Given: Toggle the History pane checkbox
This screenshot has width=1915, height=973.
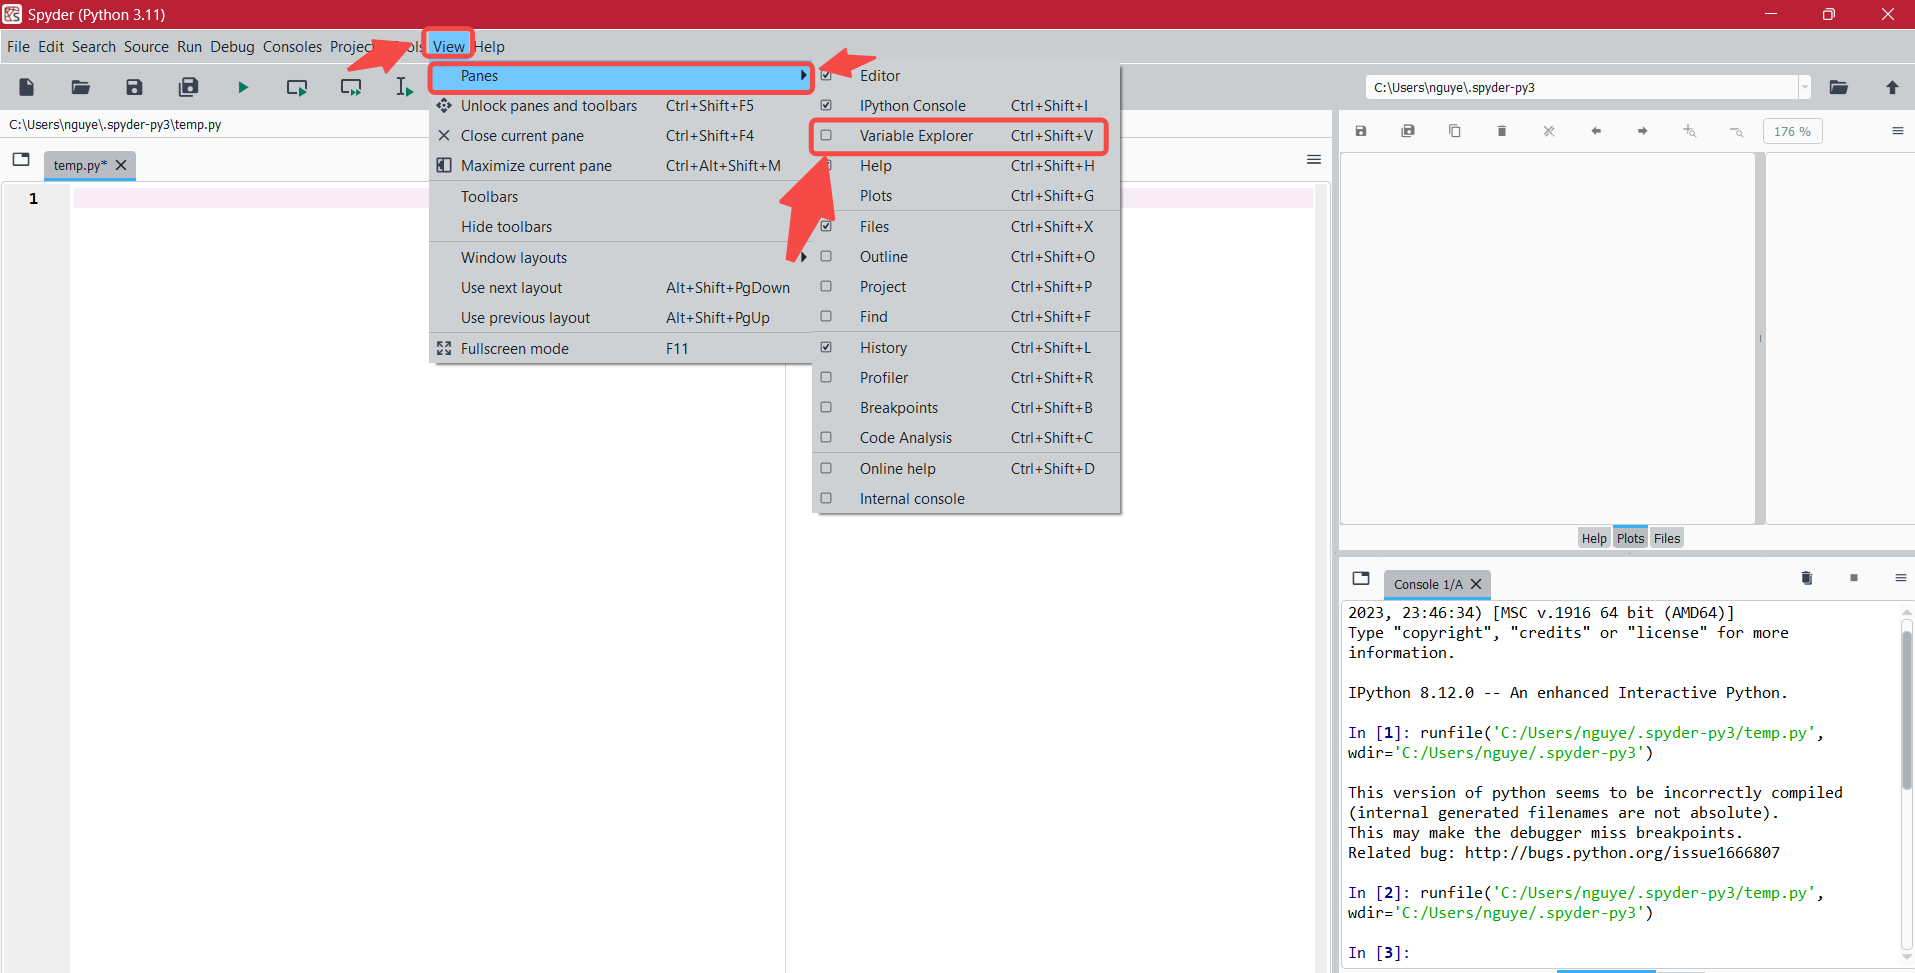Looking at the screenshot, I should [826, 347].
